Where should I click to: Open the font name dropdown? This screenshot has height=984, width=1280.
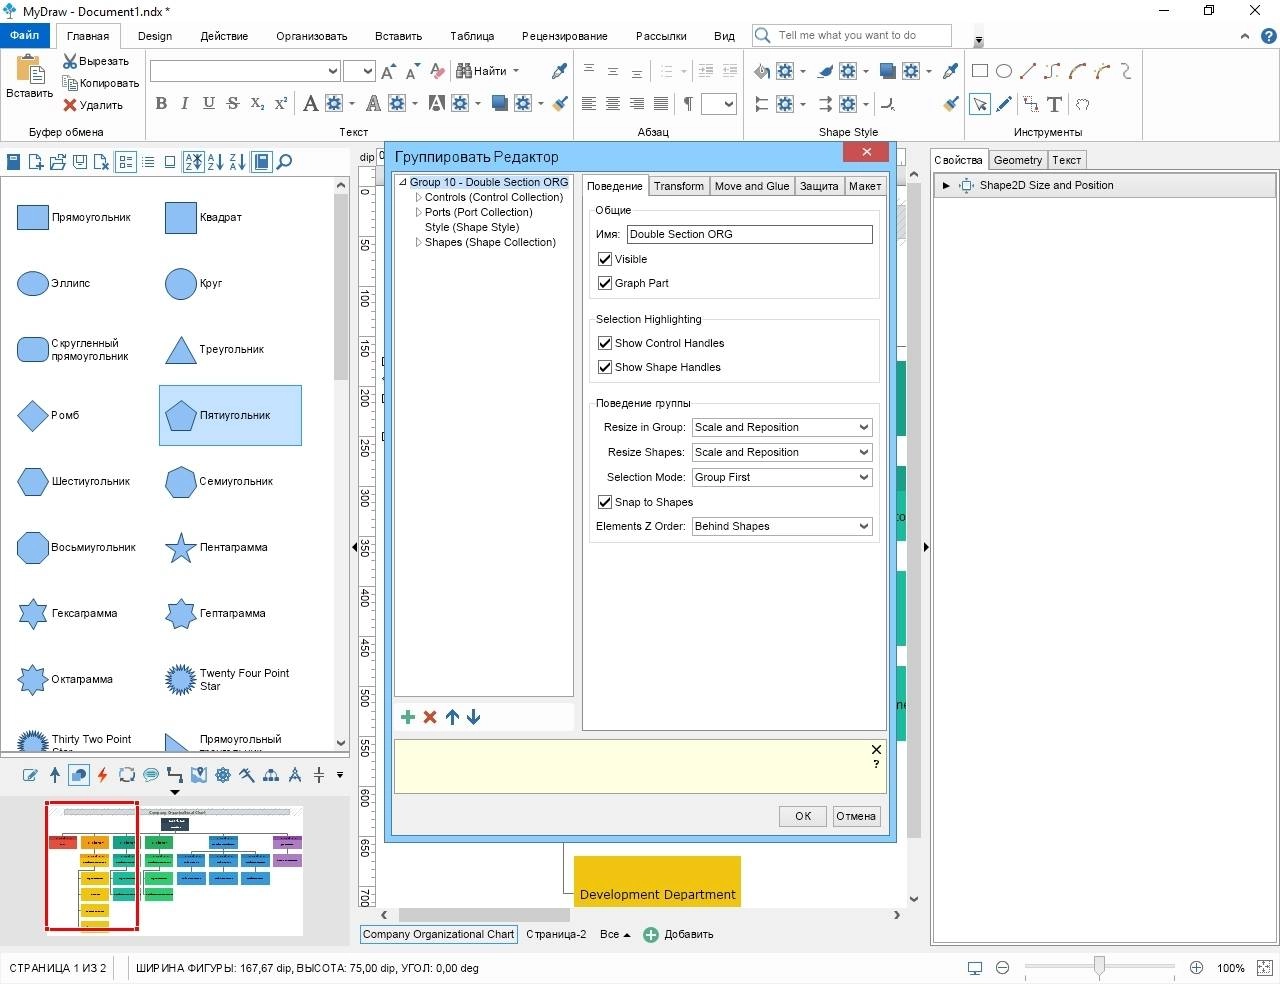pos(333,71)
